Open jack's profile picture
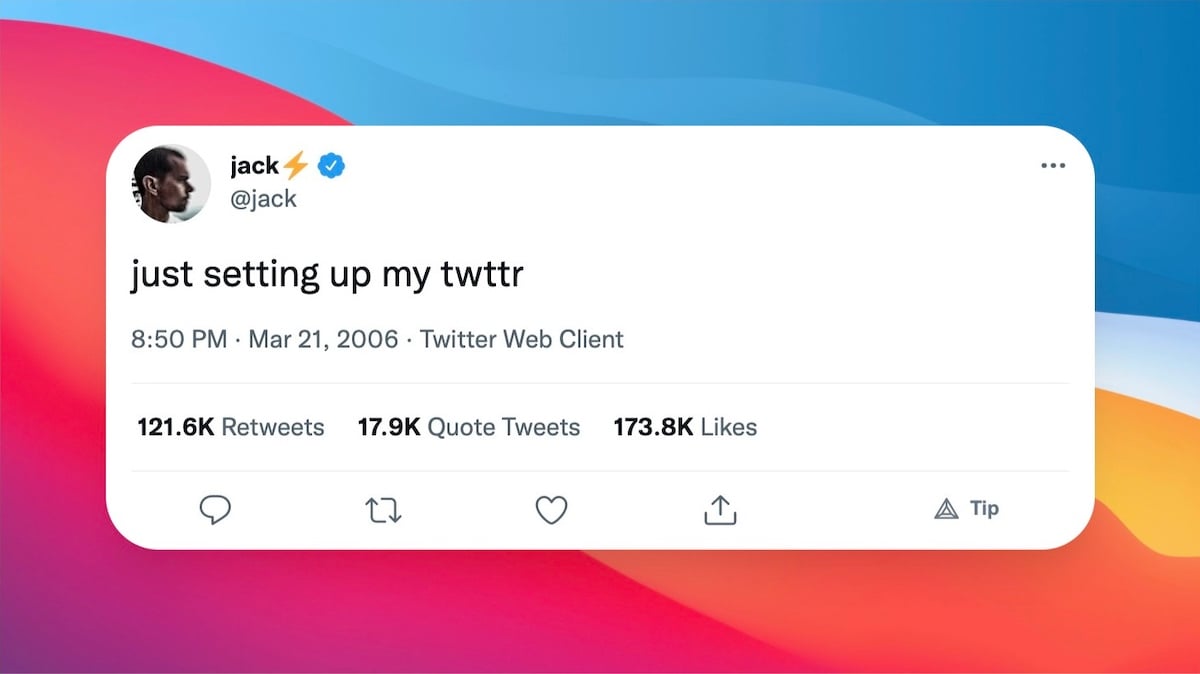1200x674 pixels. [170, 183]
